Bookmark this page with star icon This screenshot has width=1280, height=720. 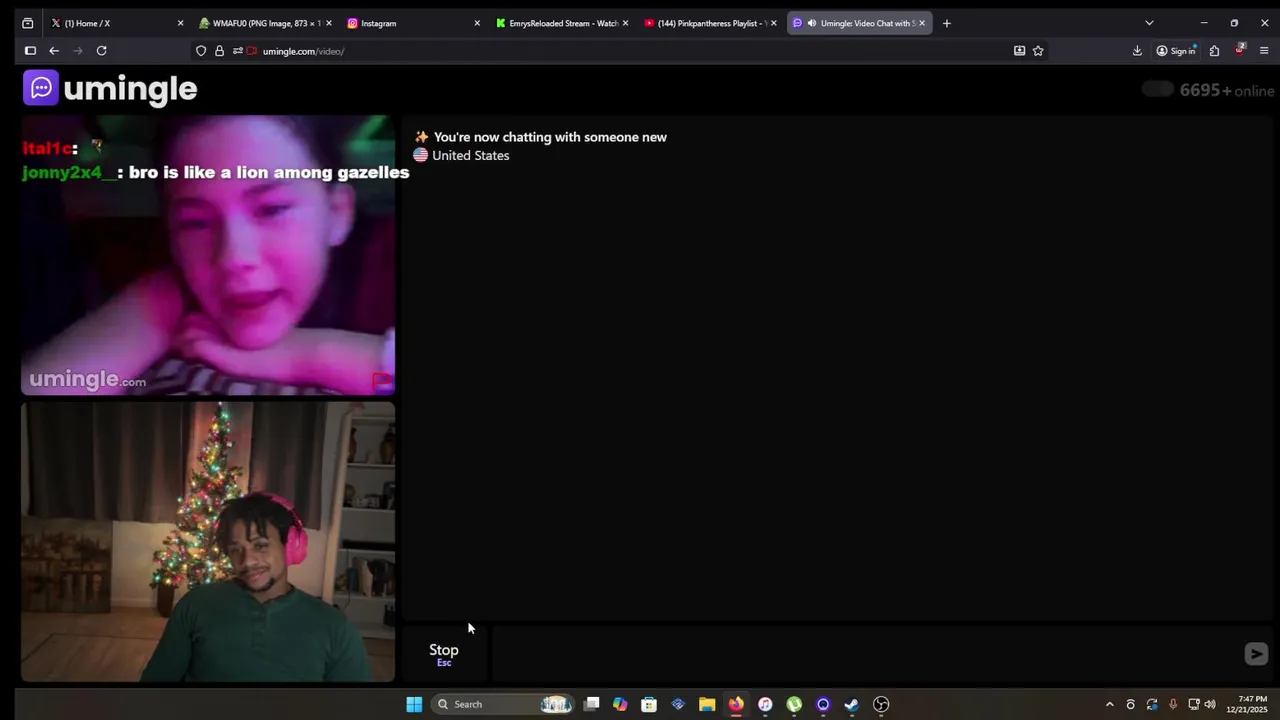point(1038,51)
